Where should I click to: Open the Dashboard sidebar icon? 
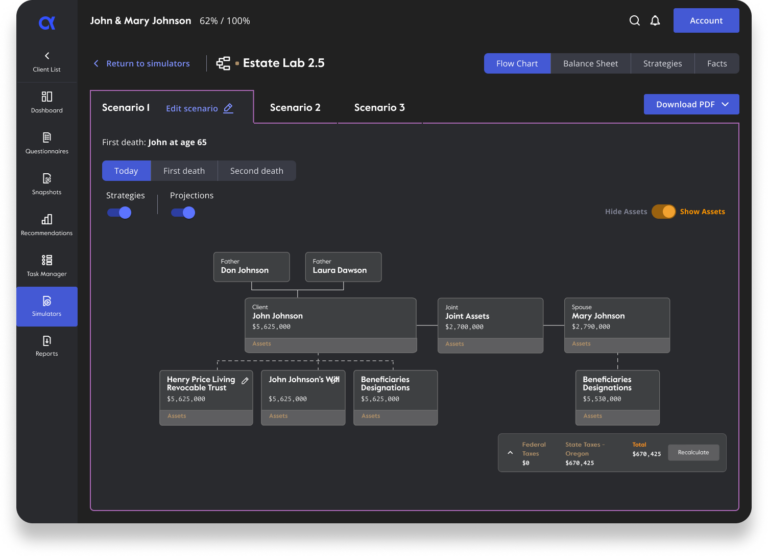pos(47,97)
